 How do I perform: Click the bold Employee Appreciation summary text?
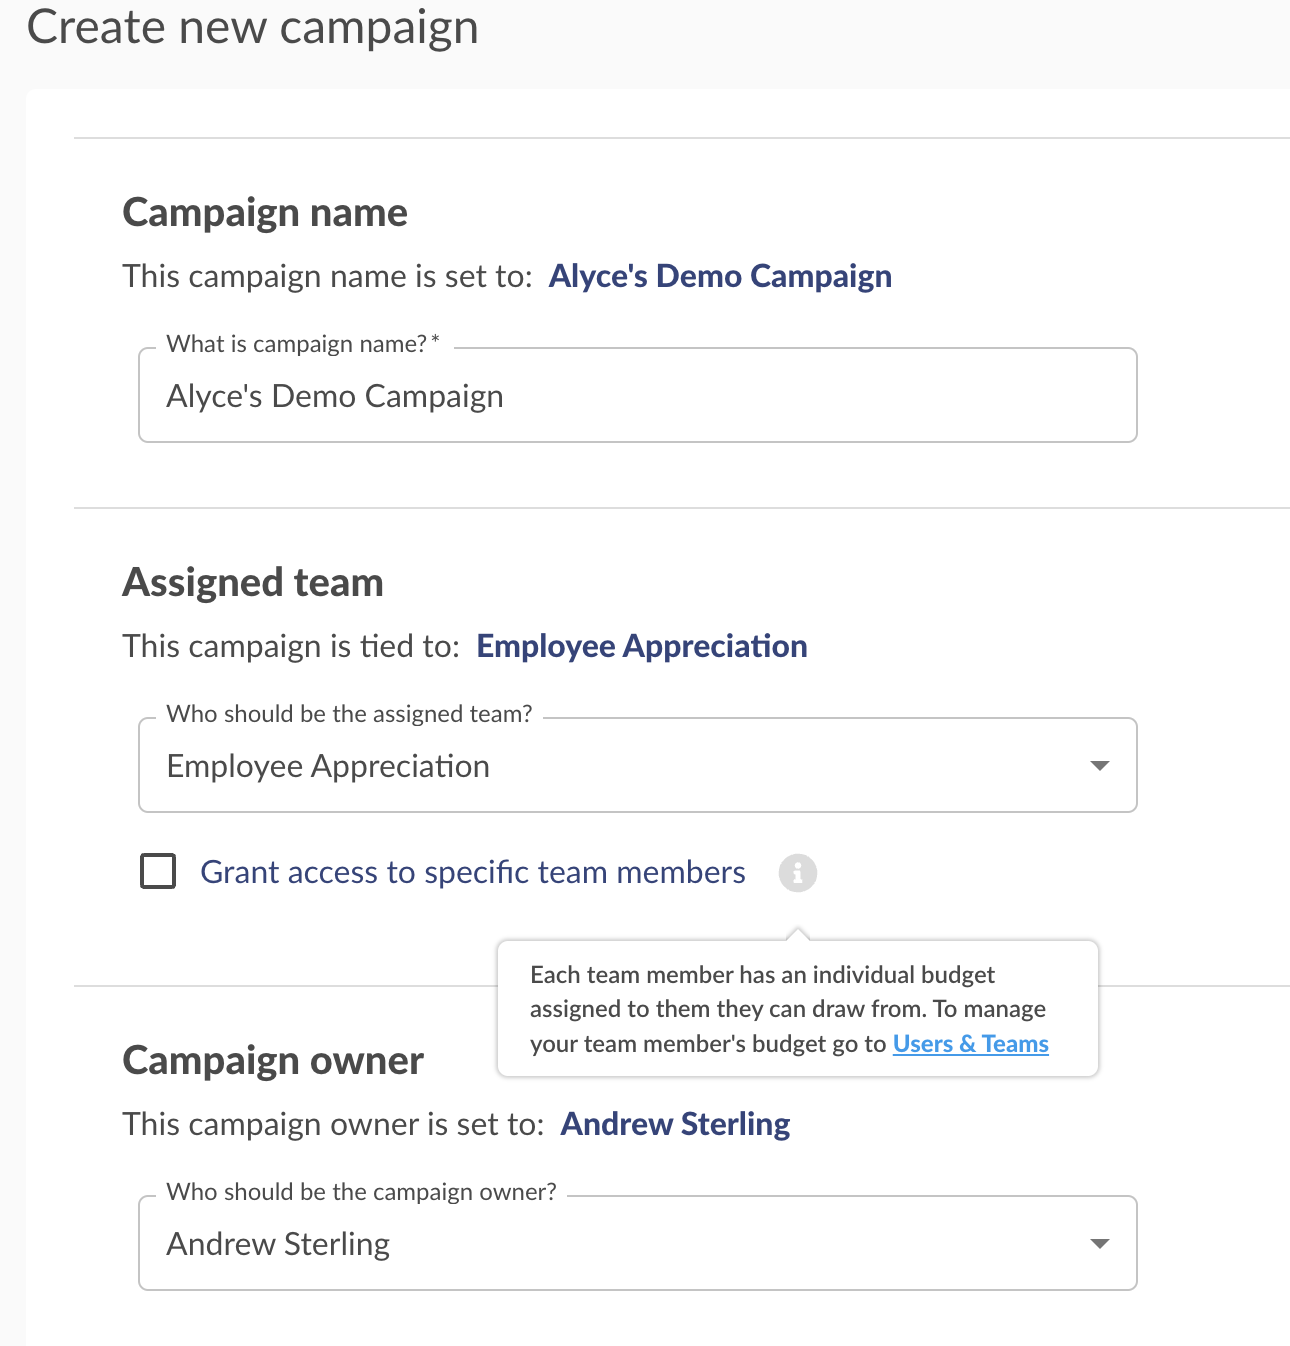(642, 646)
